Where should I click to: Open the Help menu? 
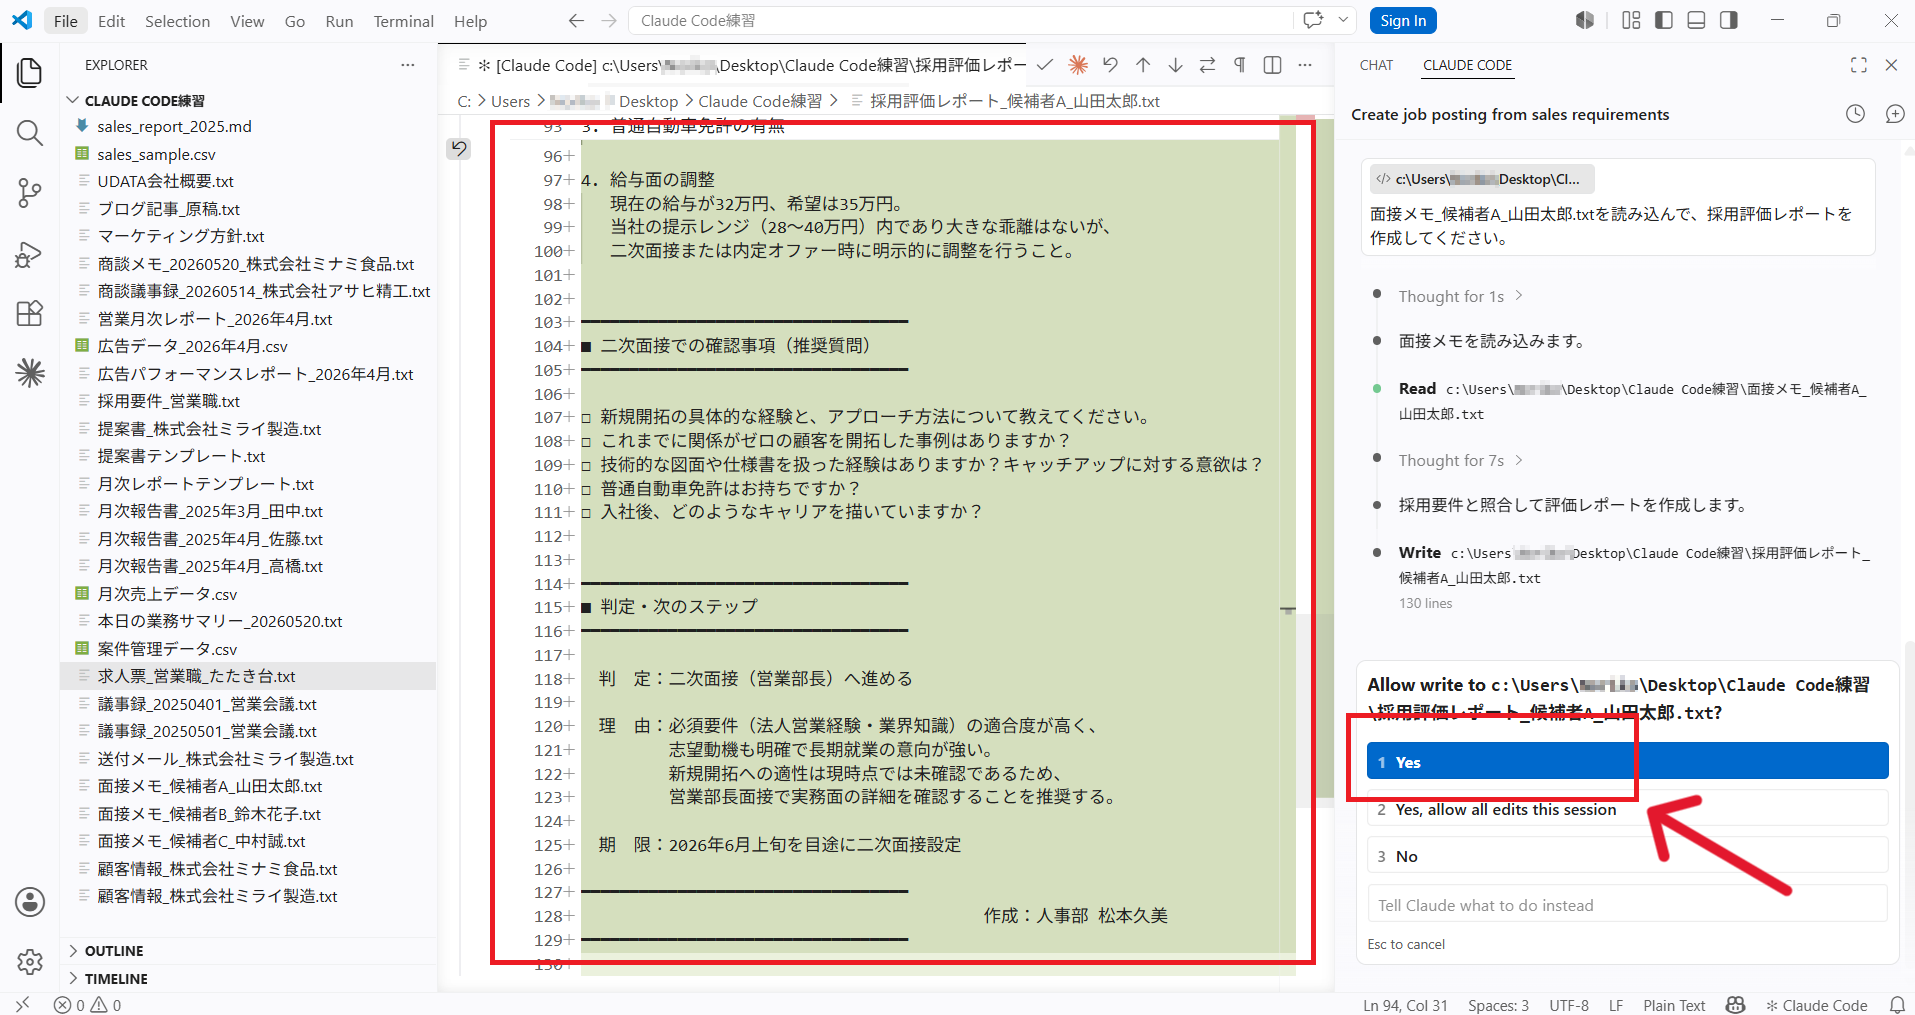pyautogui.click(x=470, y=21)
